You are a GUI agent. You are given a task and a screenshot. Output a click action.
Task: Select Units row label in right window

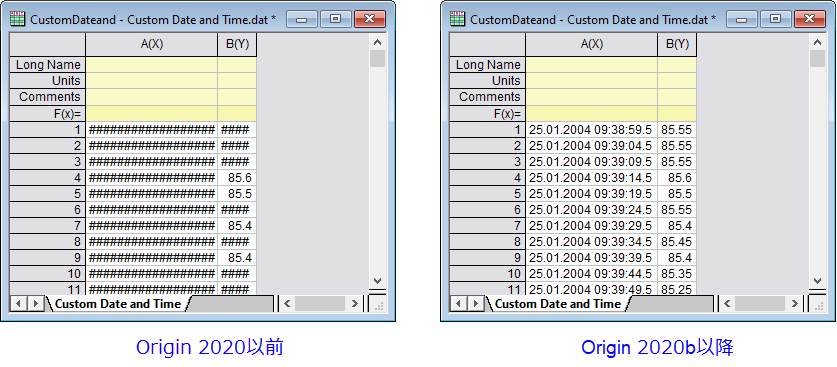(488, 81)
